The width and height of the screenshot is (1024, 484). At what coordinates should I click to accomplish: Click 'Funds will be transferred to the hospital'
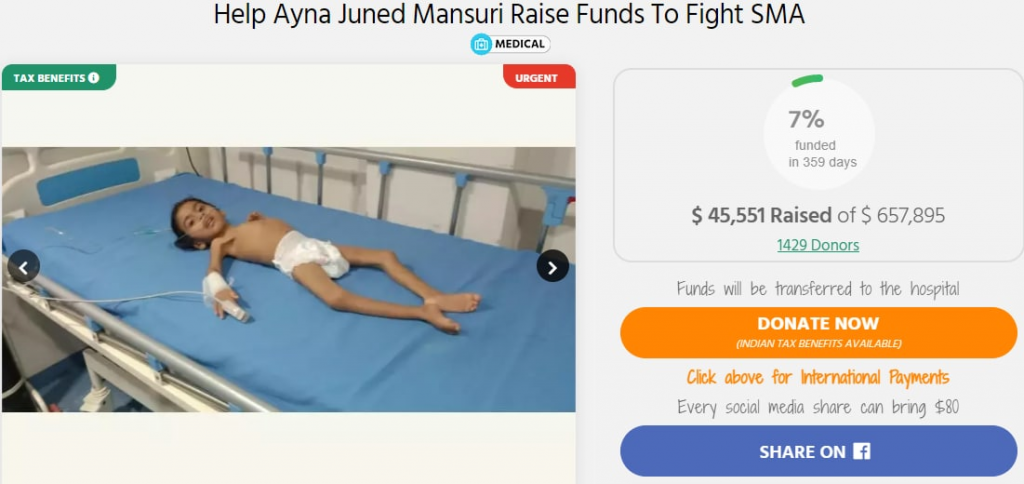coord(818,289)
